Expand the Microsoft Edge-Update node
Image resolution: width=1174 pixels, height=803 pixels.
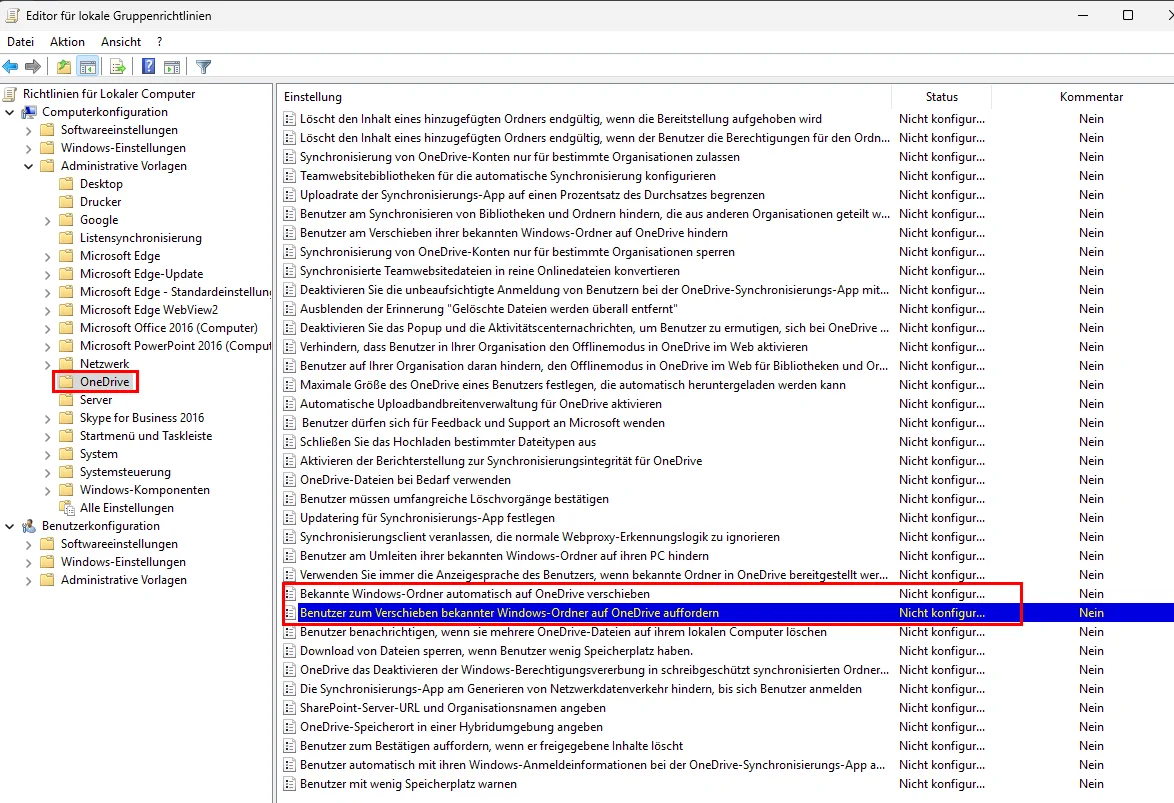click(48, 274)
